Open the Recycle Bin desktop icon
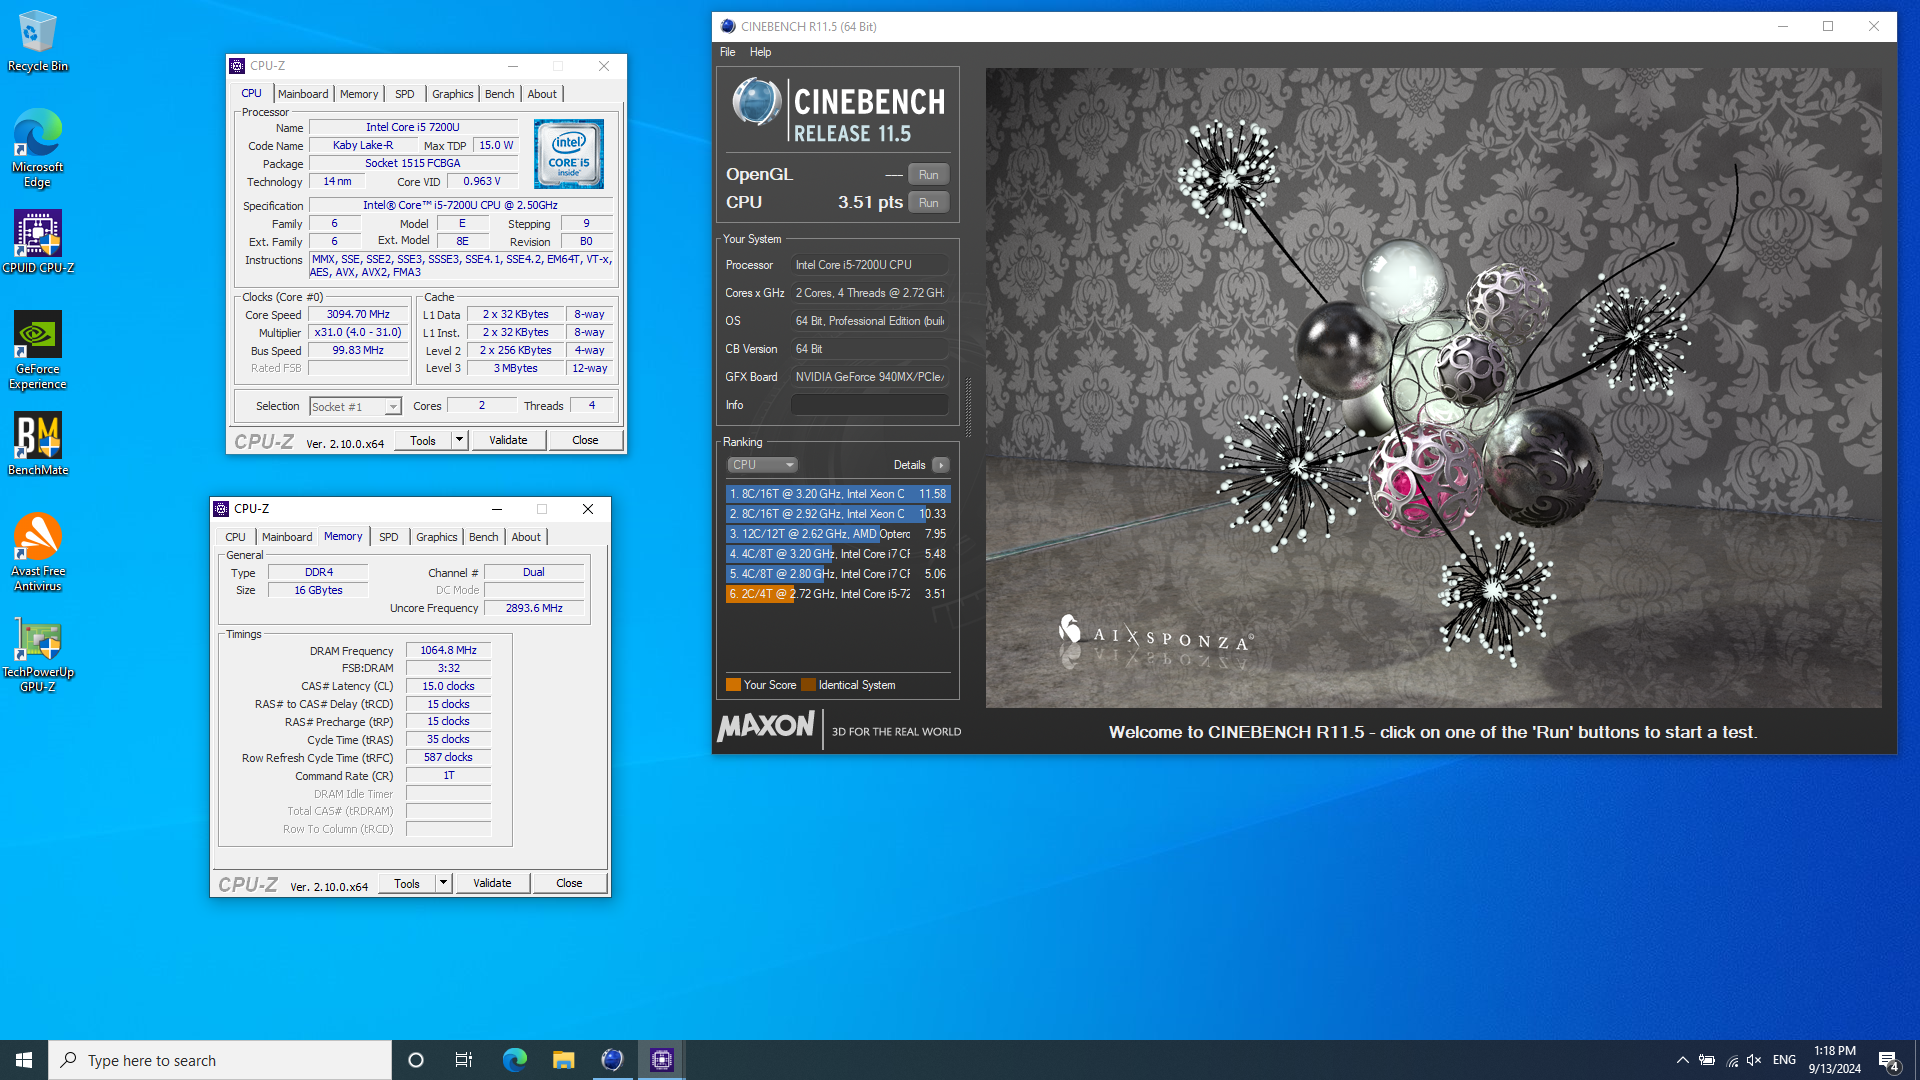This screenshot has width=1920, height=1080. coord(38,40)
